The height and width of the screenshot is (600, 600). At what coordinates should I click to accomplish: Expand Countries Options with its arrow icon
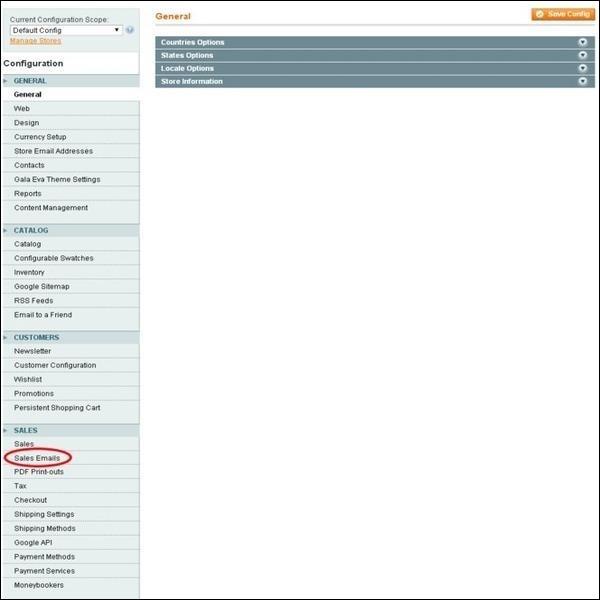click(582, 42)
